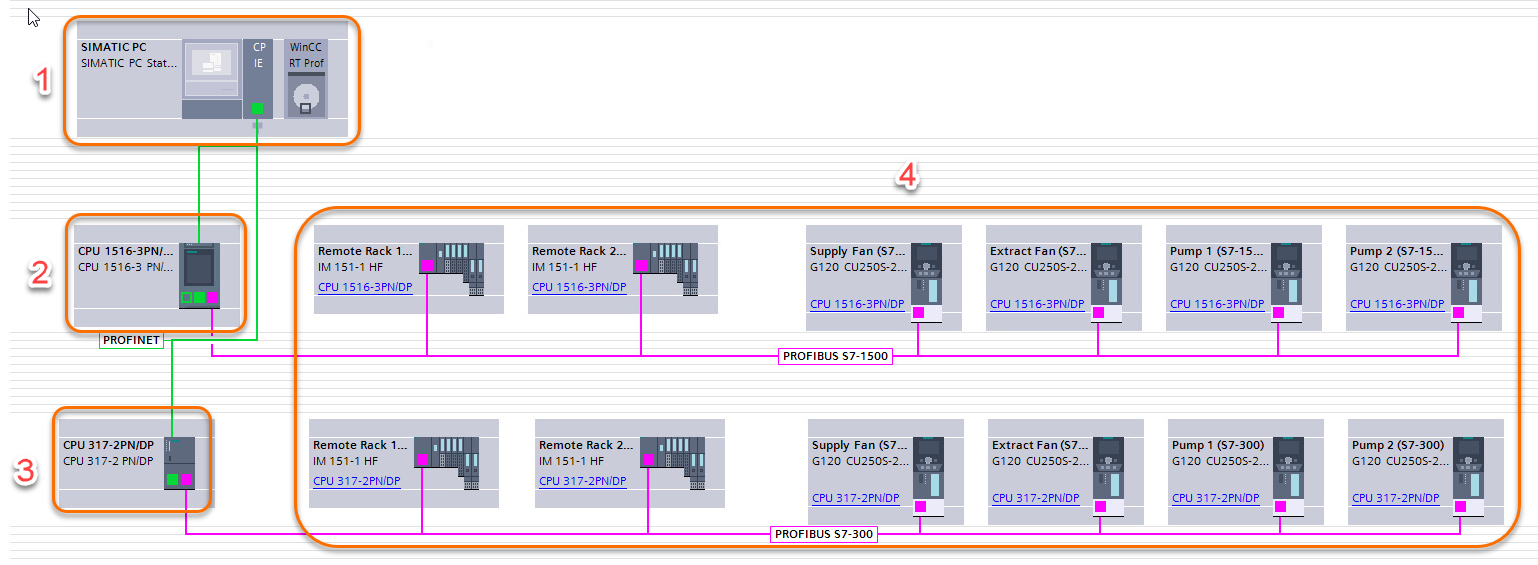Click PROFIBUS port of Remote Rack 2 on S7-300
Screen dimensions: 1538x565
[648, 460]
